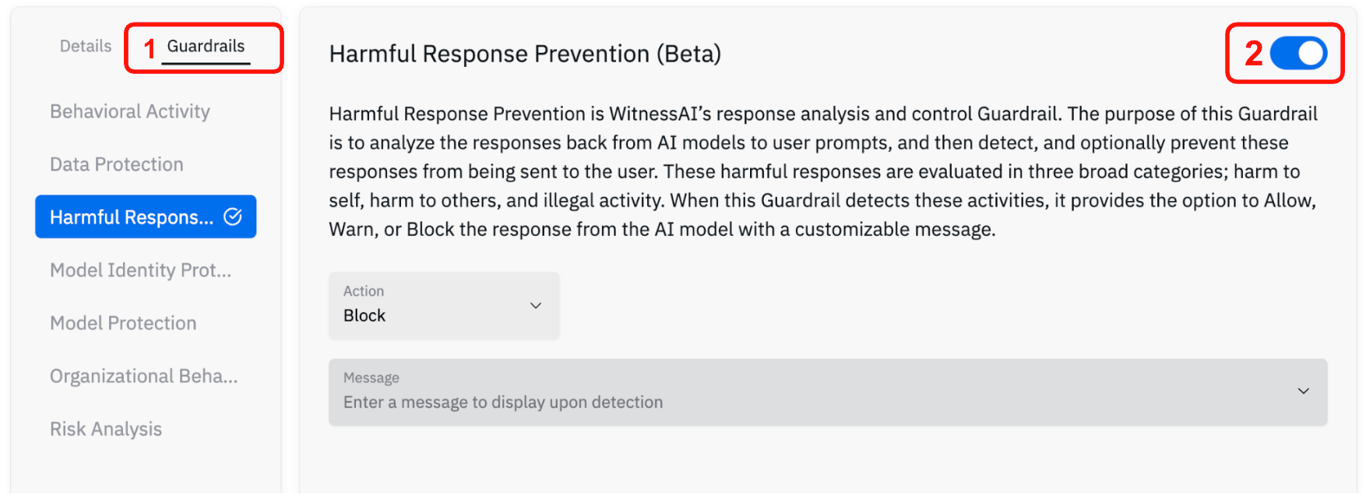Open the Behavioral Activity guardrail

pos(130,111)
